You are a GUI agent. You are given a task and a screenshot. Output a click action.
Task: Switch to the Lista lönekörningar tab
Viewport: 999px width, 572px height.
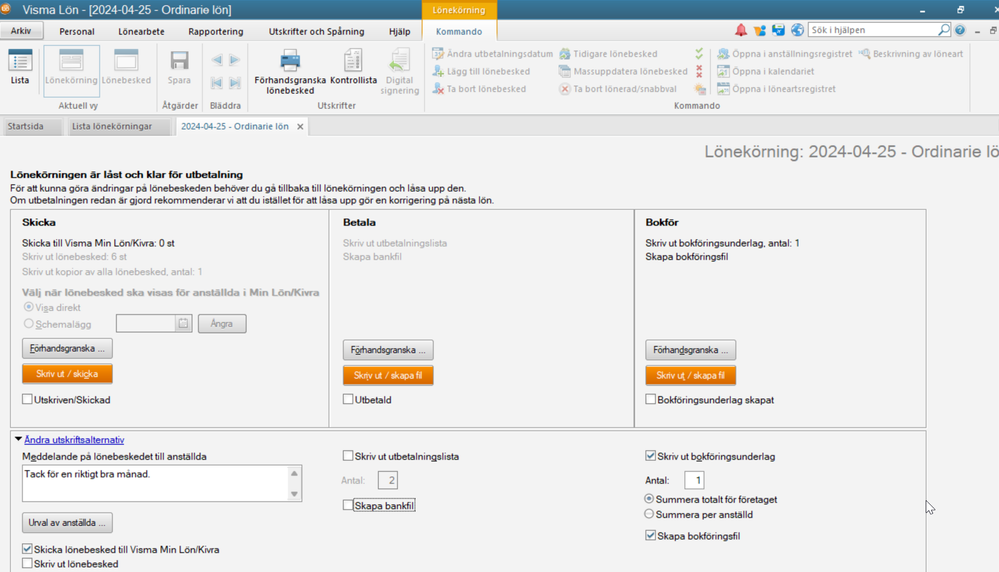tap(112, 127)
